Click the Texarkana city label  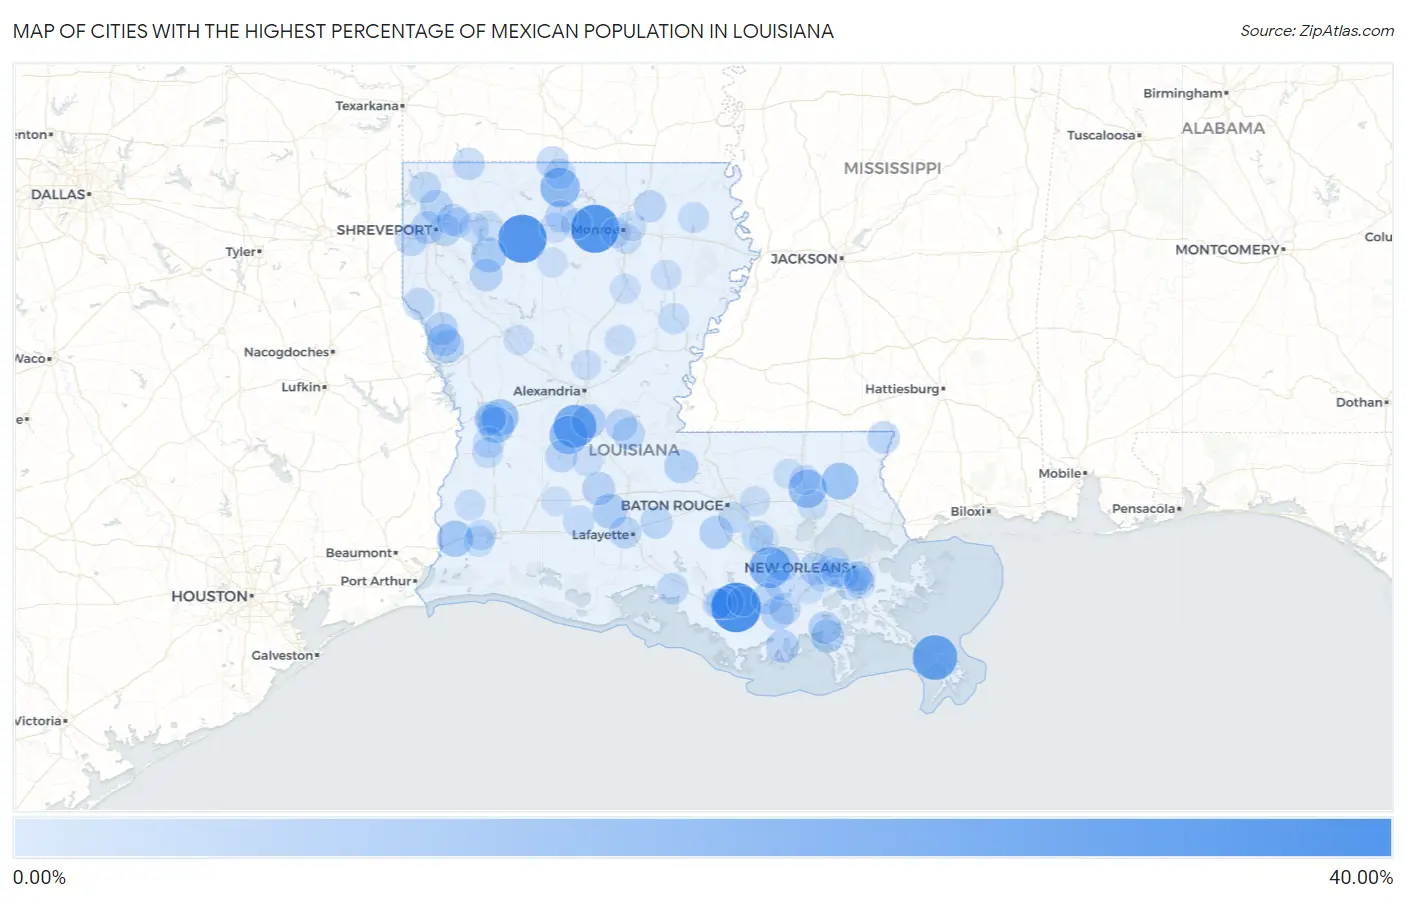[367, 106]
